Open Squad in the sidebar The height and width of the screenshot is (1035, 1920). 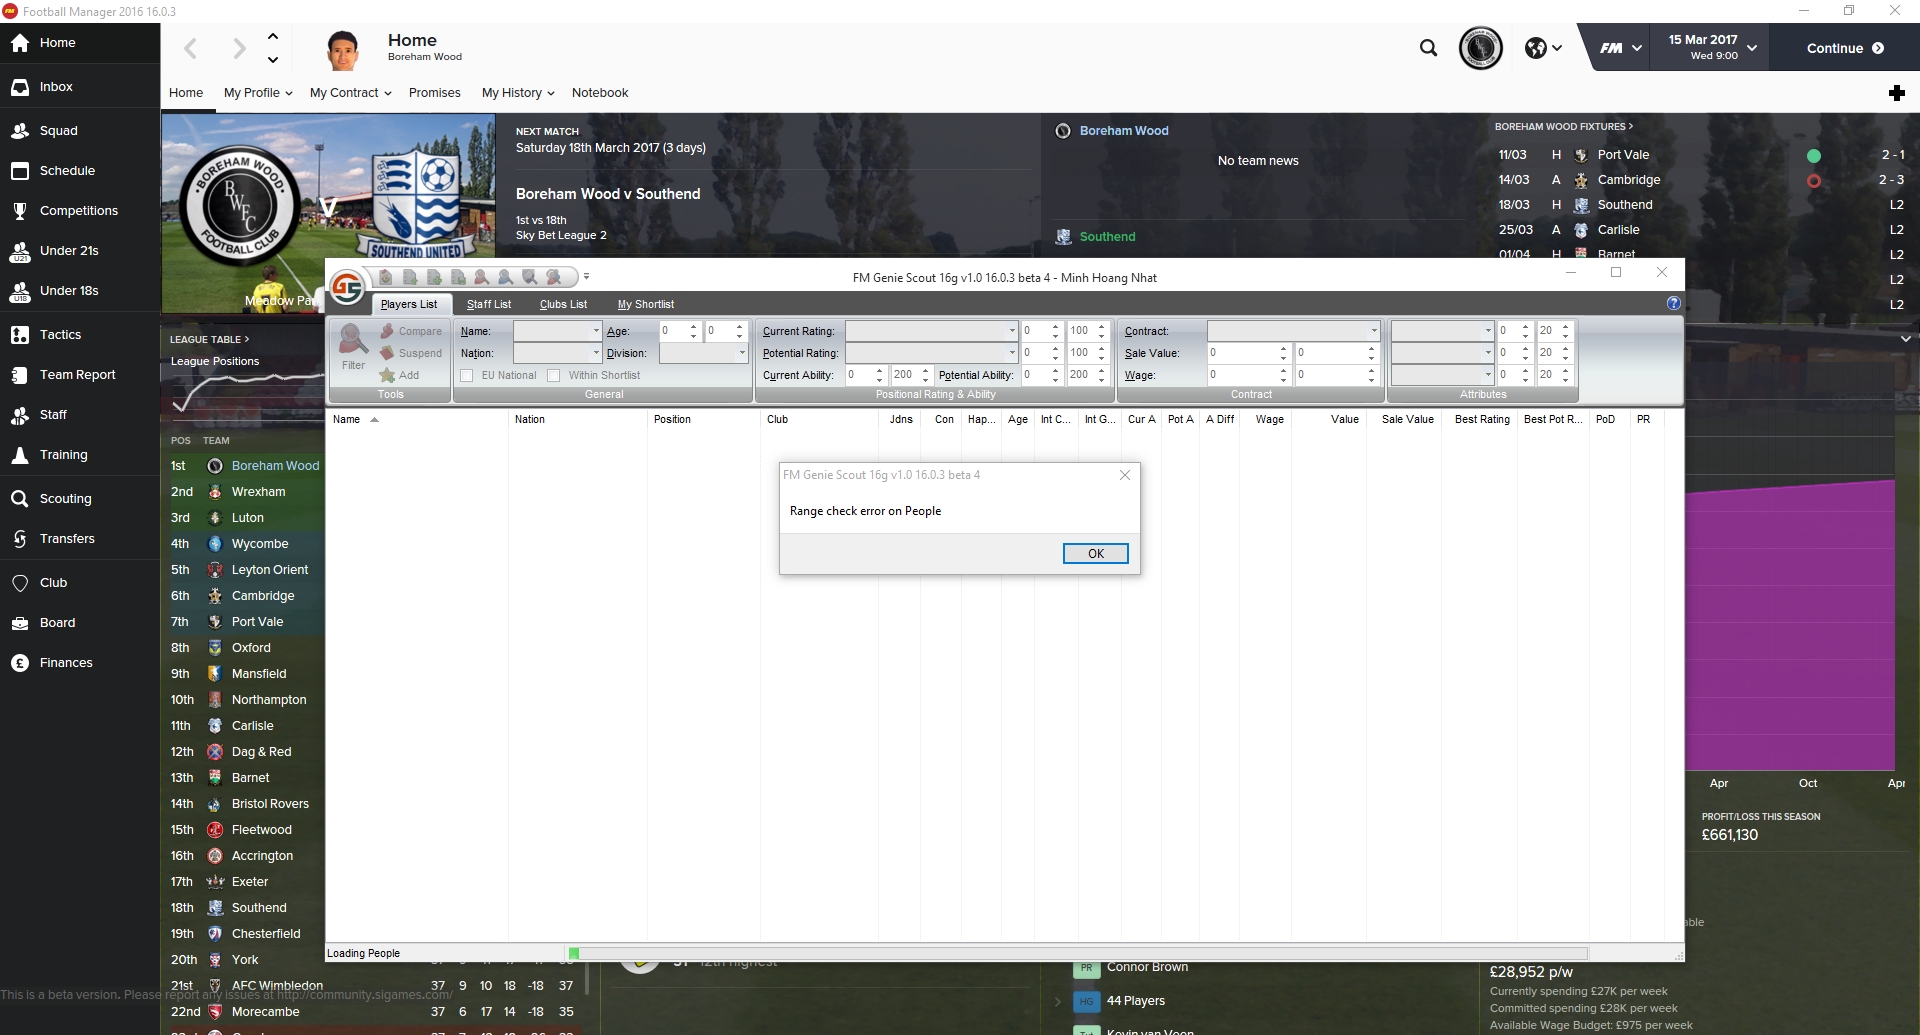[80, 131]
